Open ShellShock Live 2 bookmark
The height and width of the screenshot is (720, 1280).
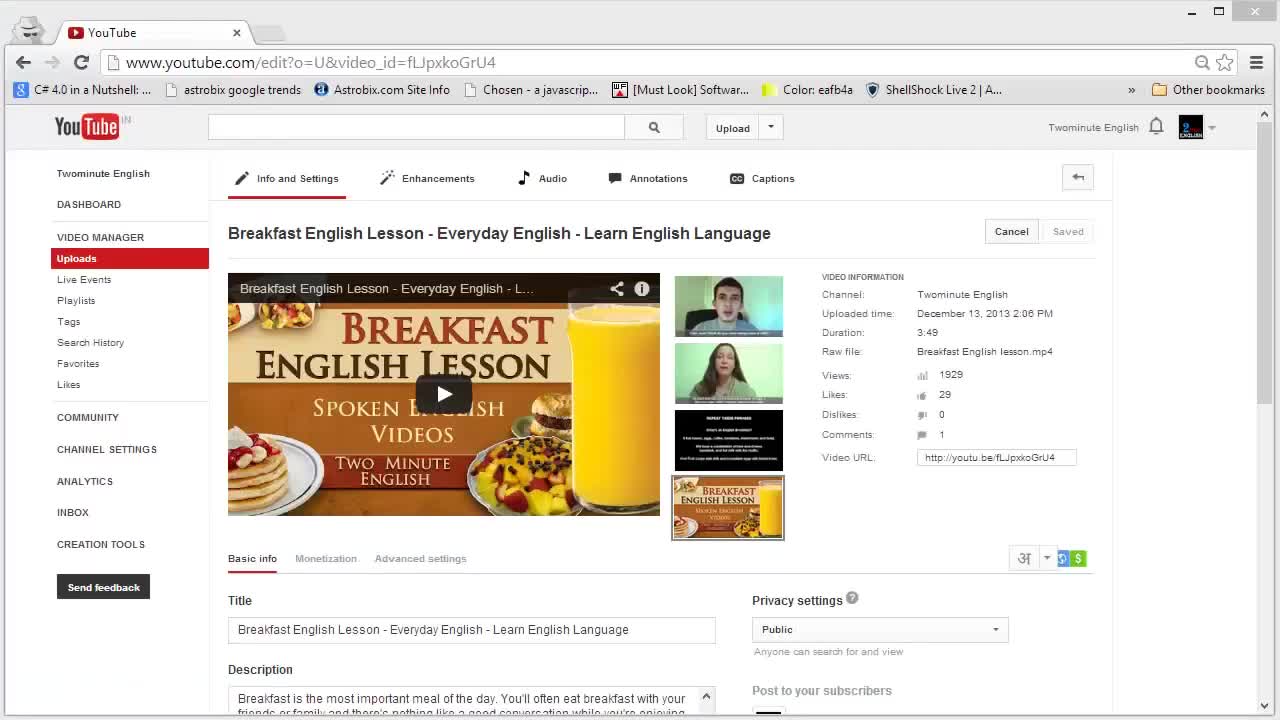(933, 90)
